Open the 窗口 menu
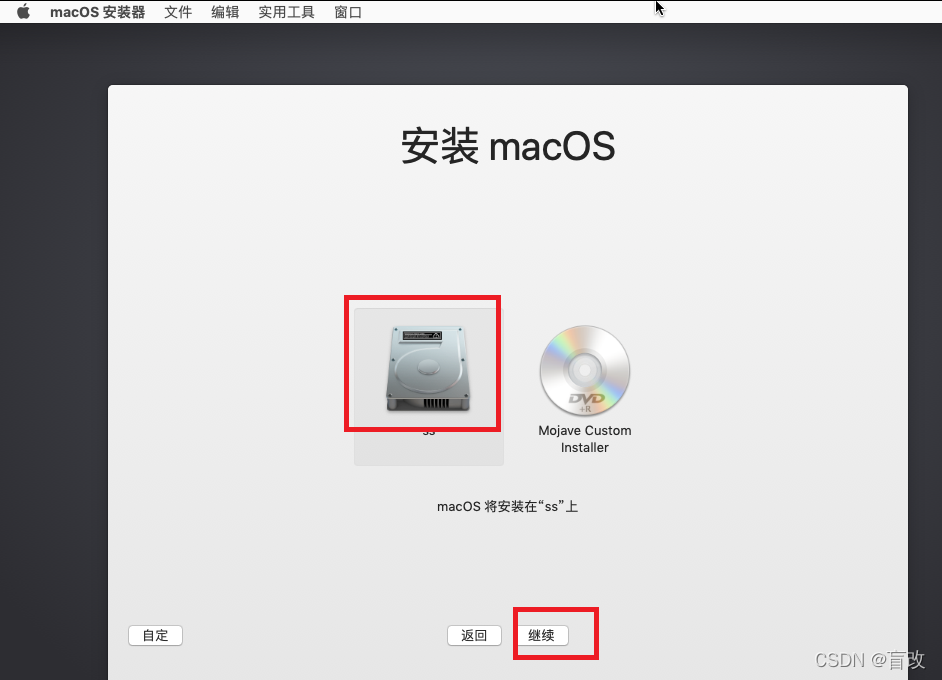This screenshot has height=680, width=942. (x=348, y=12)
